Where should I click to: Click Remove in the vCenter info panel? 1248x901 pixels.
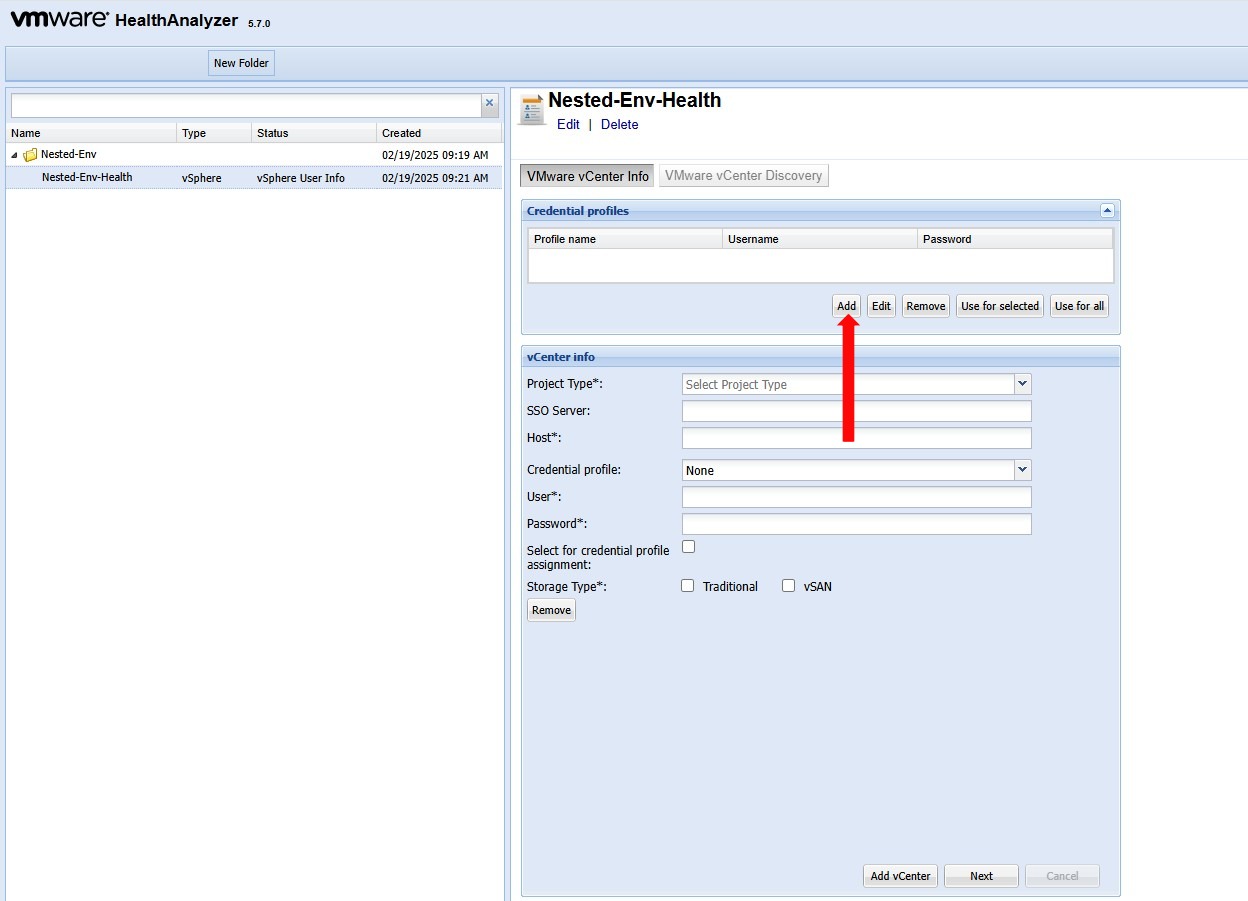point(552,610)
